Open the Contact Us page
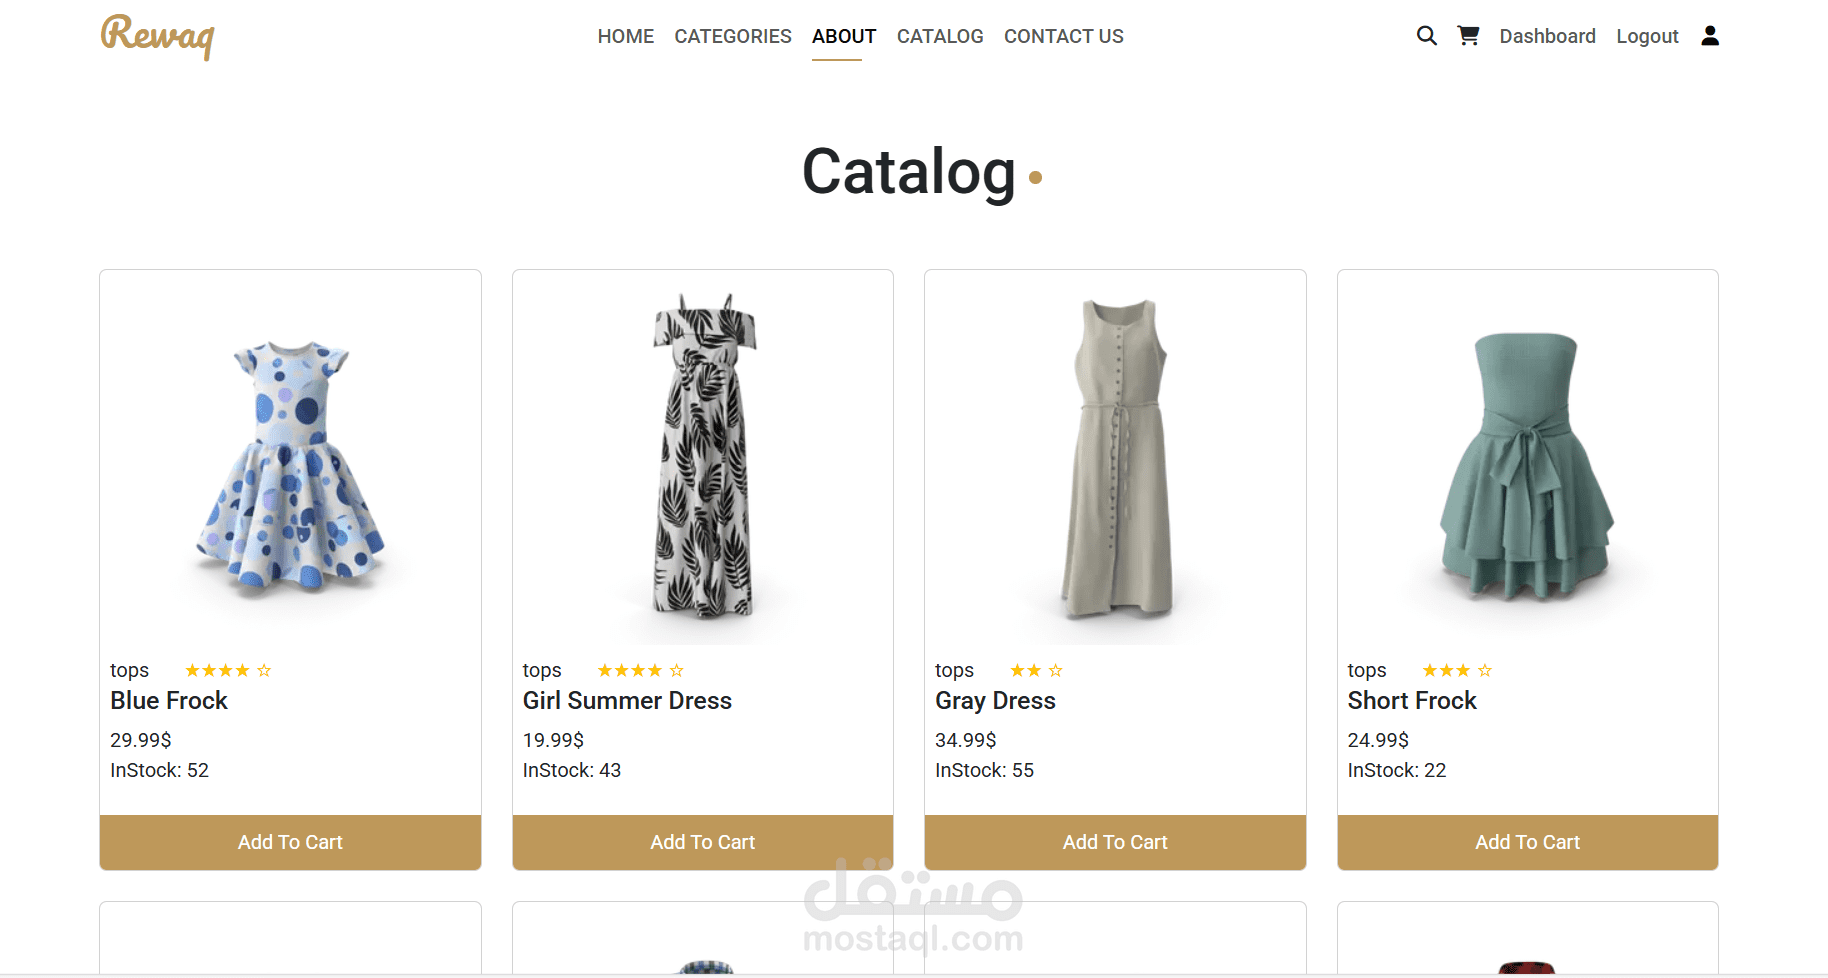1828x978 pixels. coord(1064,36)
